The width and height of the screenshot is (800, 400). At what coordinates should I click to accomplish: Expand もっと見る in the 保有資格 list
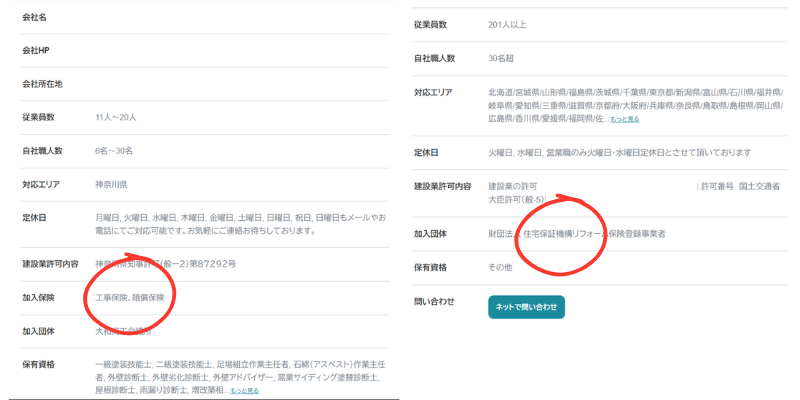pyautogui.click(x=244, y=390)
